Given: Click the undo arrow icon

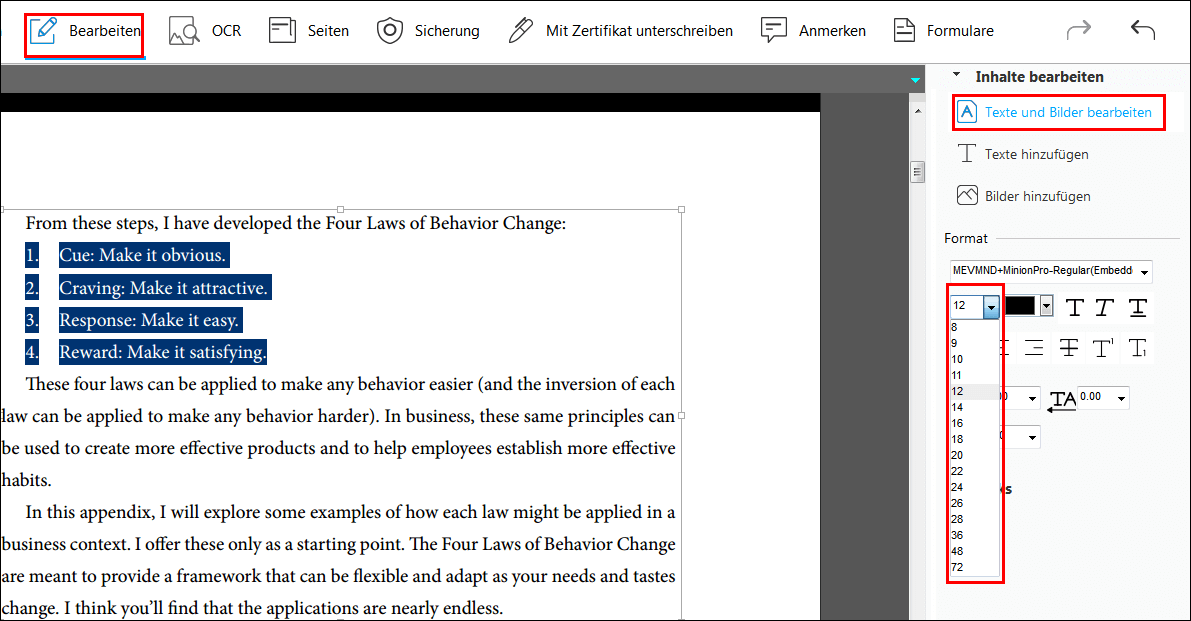Looking at the screenshot, I should click(x=1142, y=30).
